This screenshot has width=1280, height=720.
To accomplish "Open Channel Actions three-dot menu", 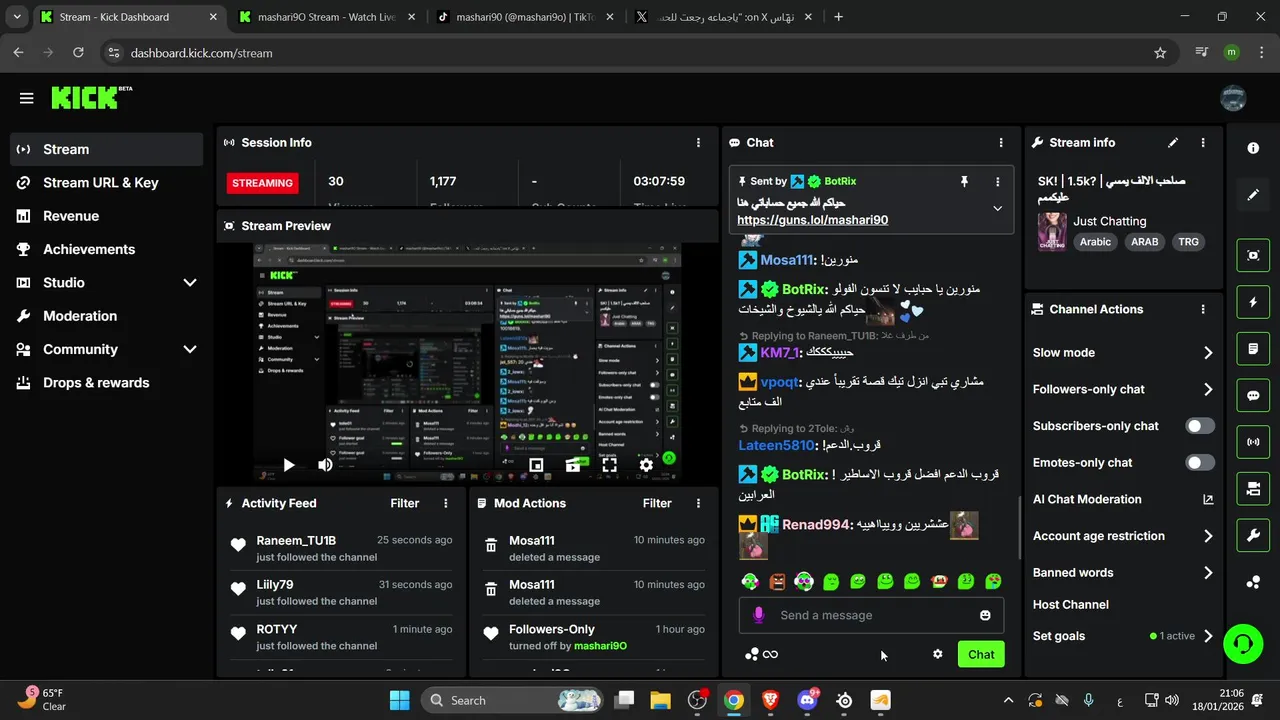I will (x=1203, y=309).
